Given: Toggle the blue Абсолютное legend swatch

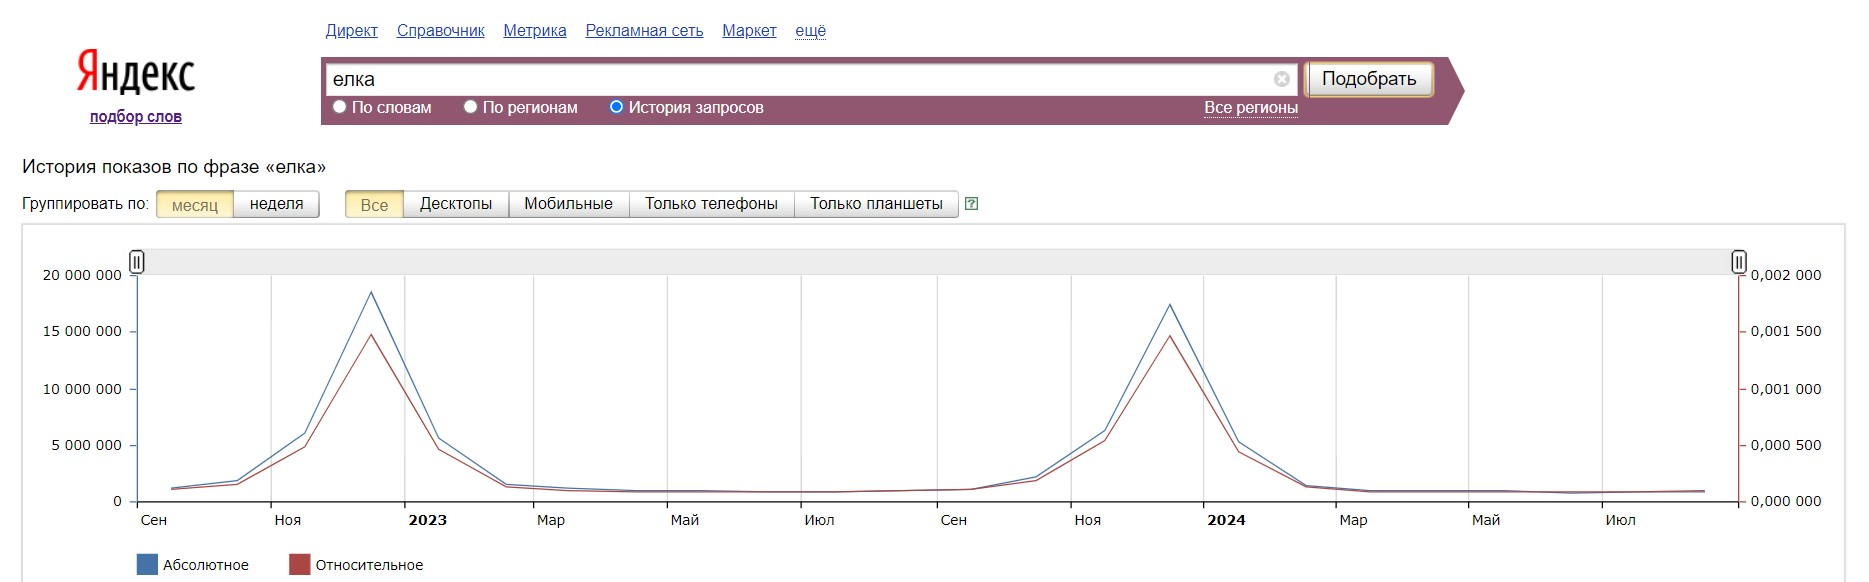Looking at the screenshot, I should tap(147, 565).
